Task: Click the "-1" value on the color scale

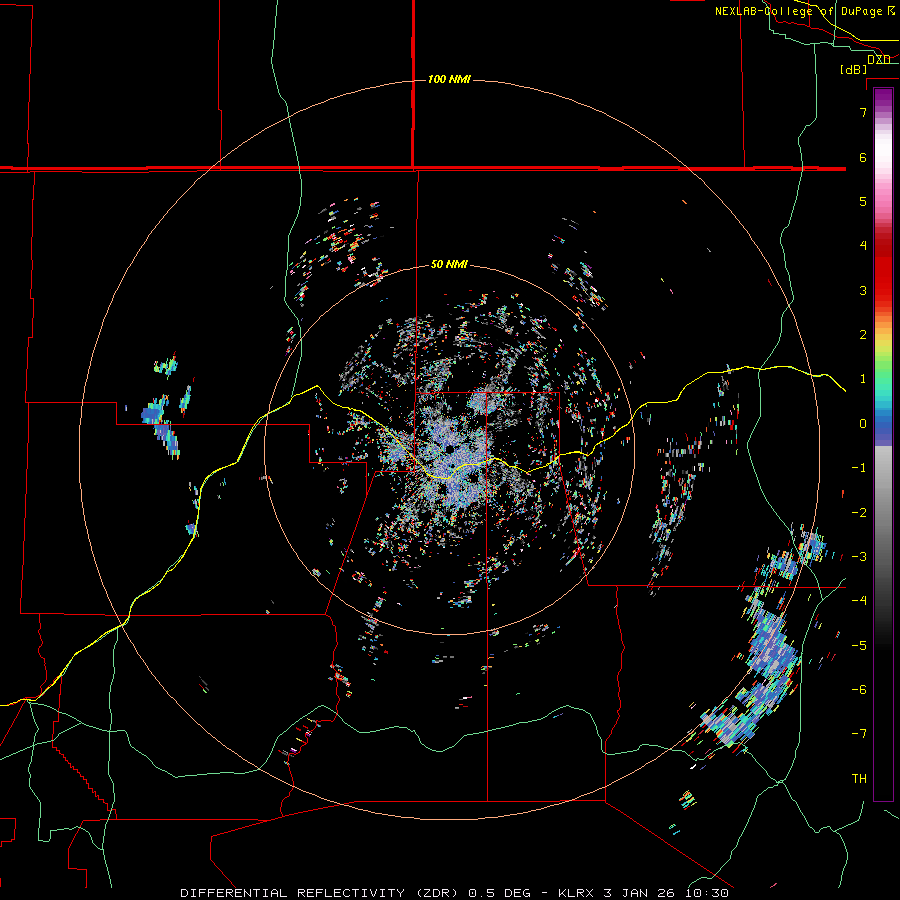Action: tap(859, 468)
